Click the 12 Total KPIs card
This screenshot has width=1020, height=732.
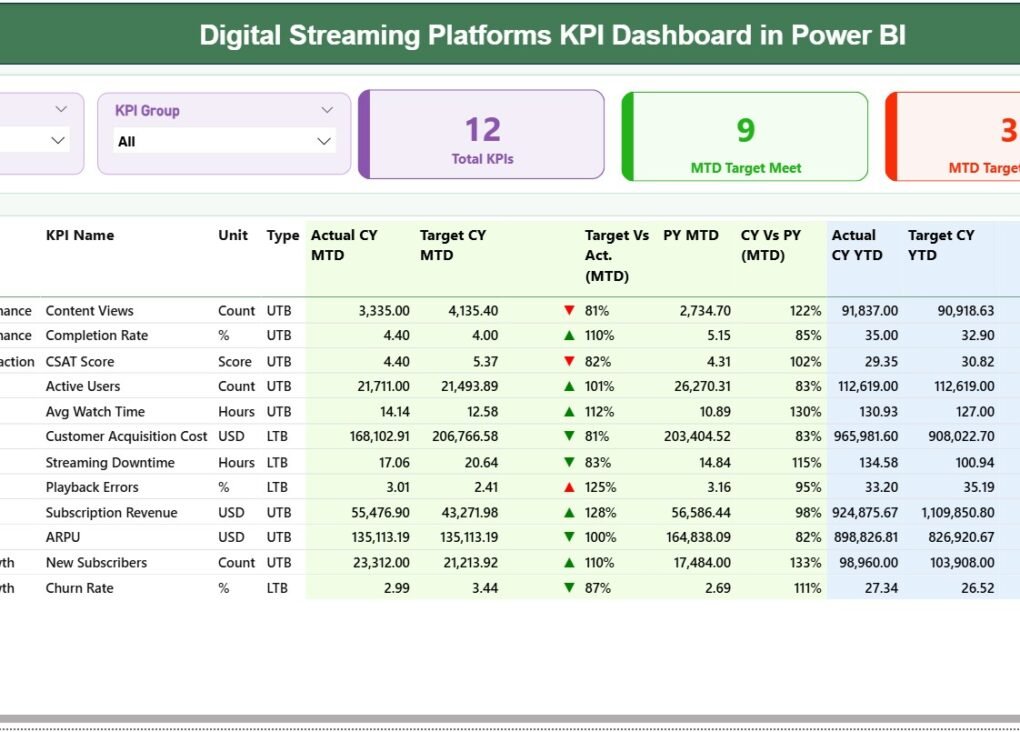[482, 136]
